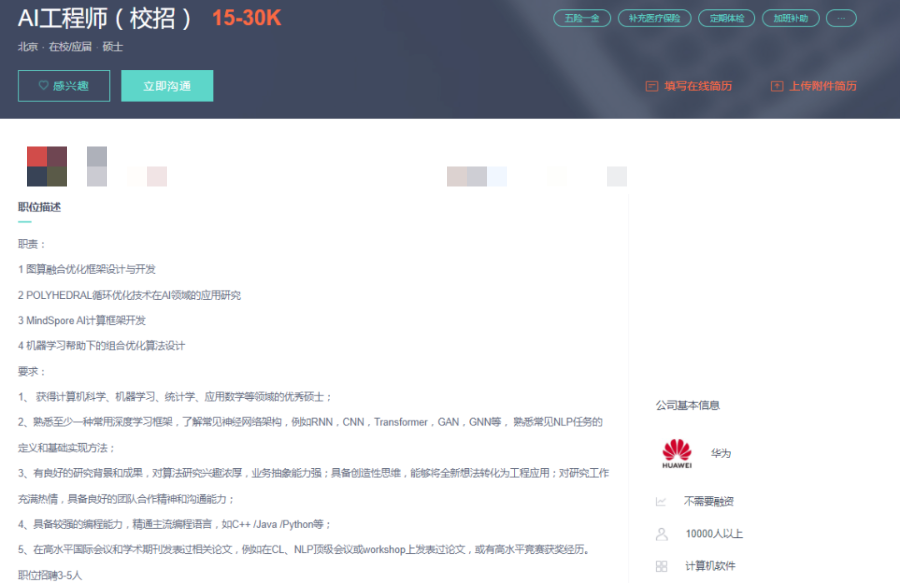Click the AI工程师（校招） job title

pos(104,18)
